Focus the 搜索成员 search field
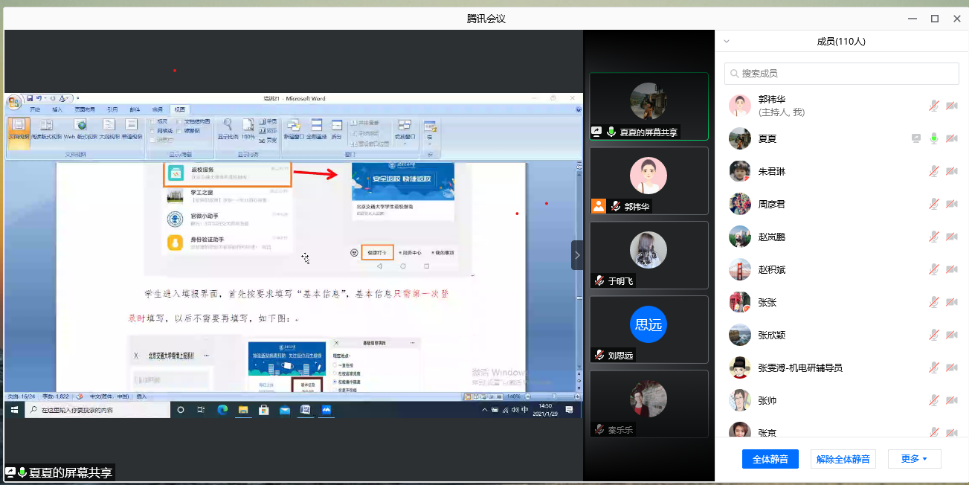The height and width of the screenshot is (485, 970). coord(841,73)
